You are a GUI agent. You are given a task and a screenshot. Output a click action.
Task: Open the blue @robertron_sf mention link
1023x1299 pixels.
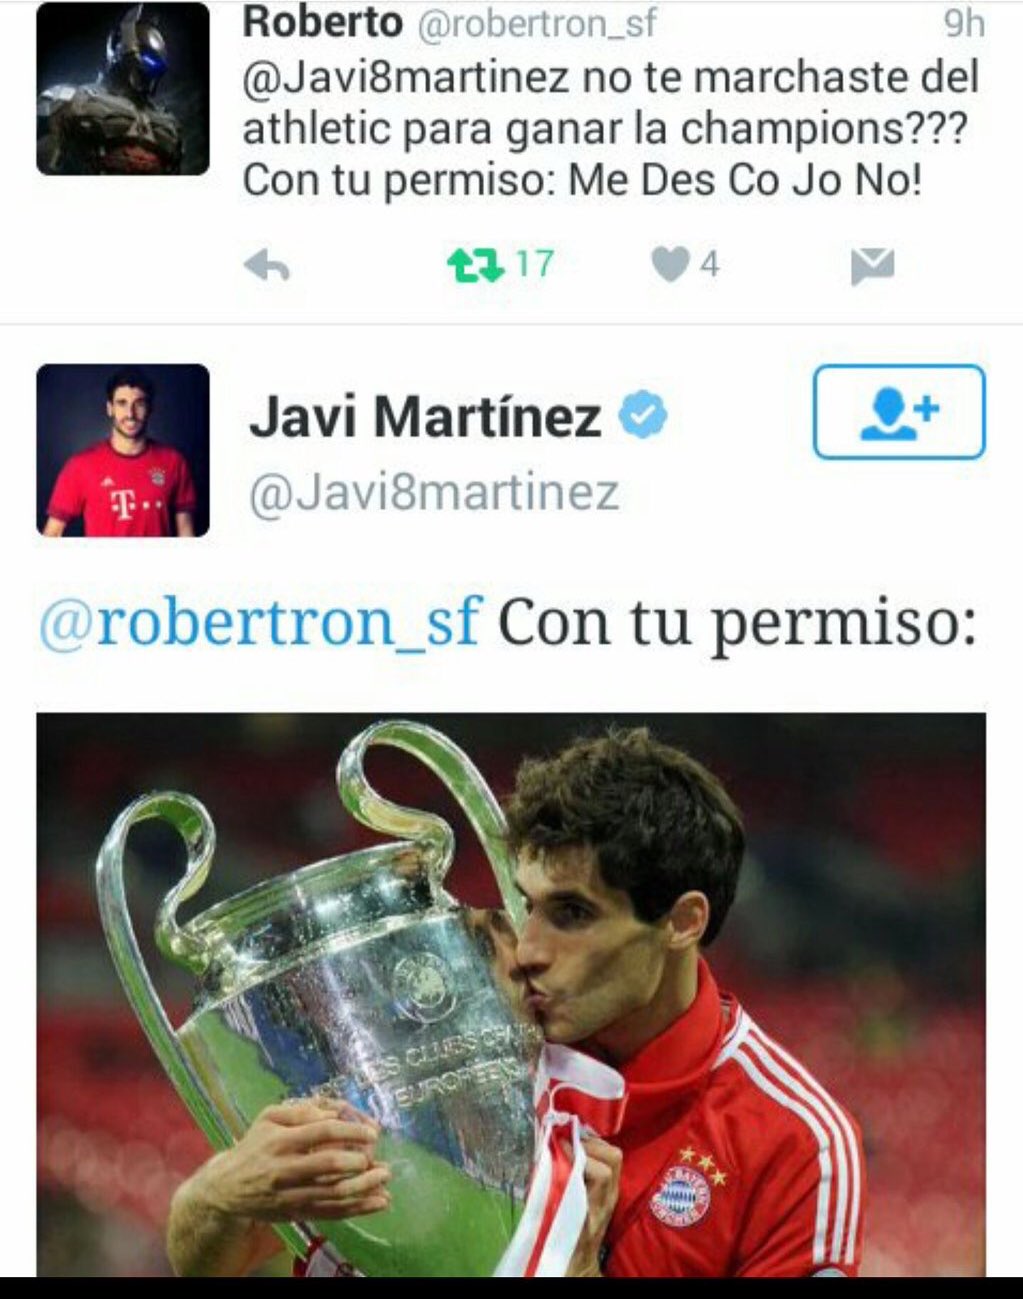260,622
